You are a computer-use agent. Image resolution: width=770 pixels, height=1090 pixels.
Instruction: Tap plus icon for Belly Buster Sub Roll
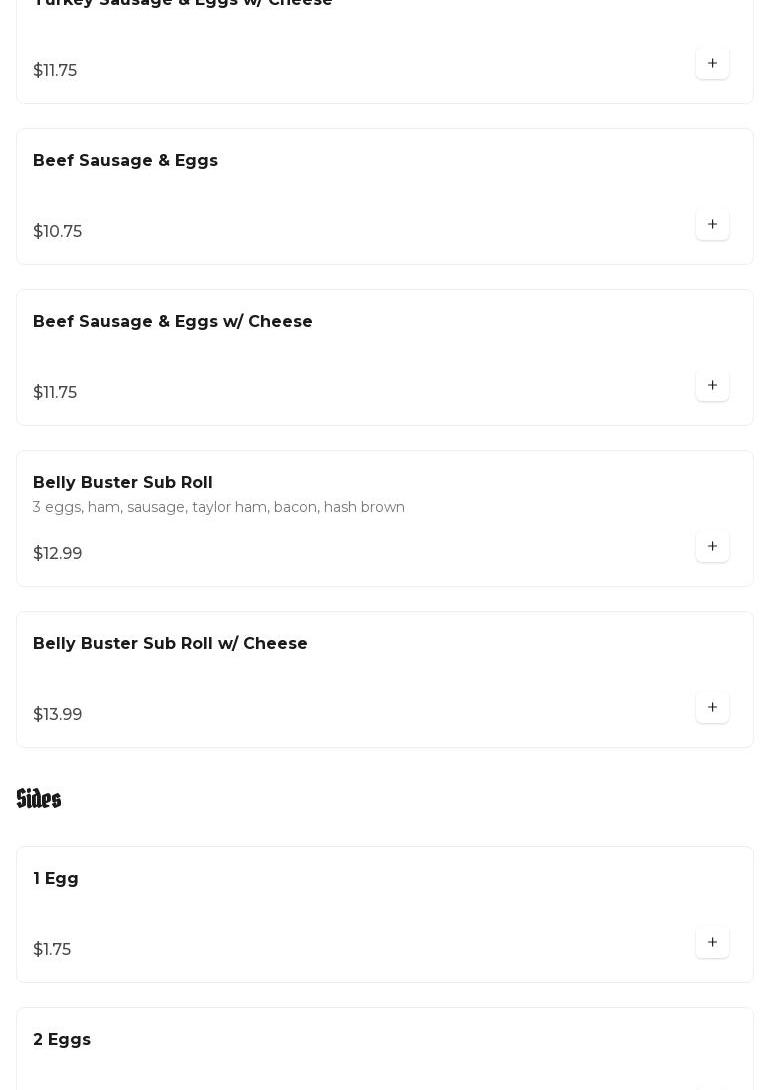coord(712,546)
